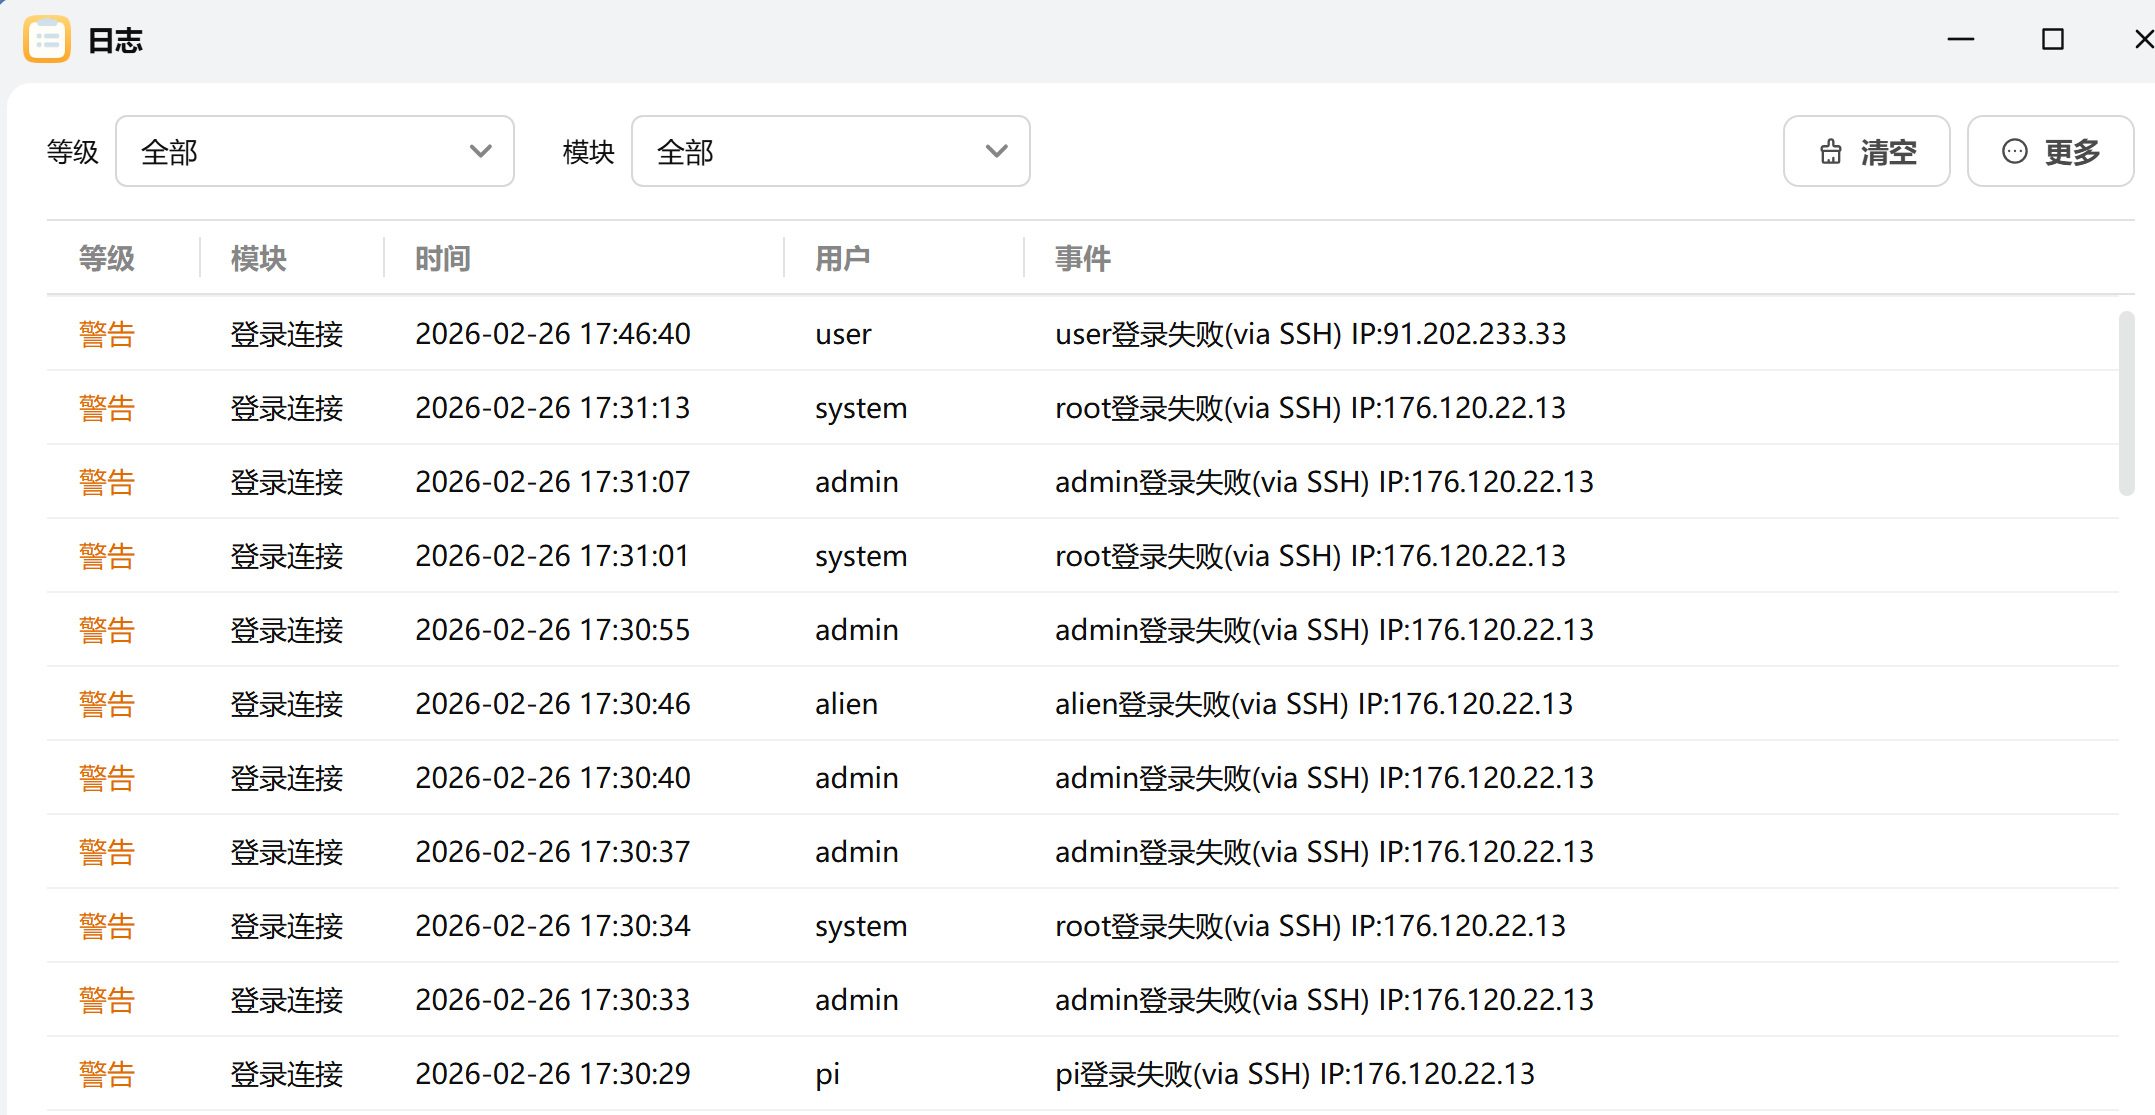Open the 等级 level dropdown
The image size is (2155, 1115).
pyautogui.click(x=314, y=152)
